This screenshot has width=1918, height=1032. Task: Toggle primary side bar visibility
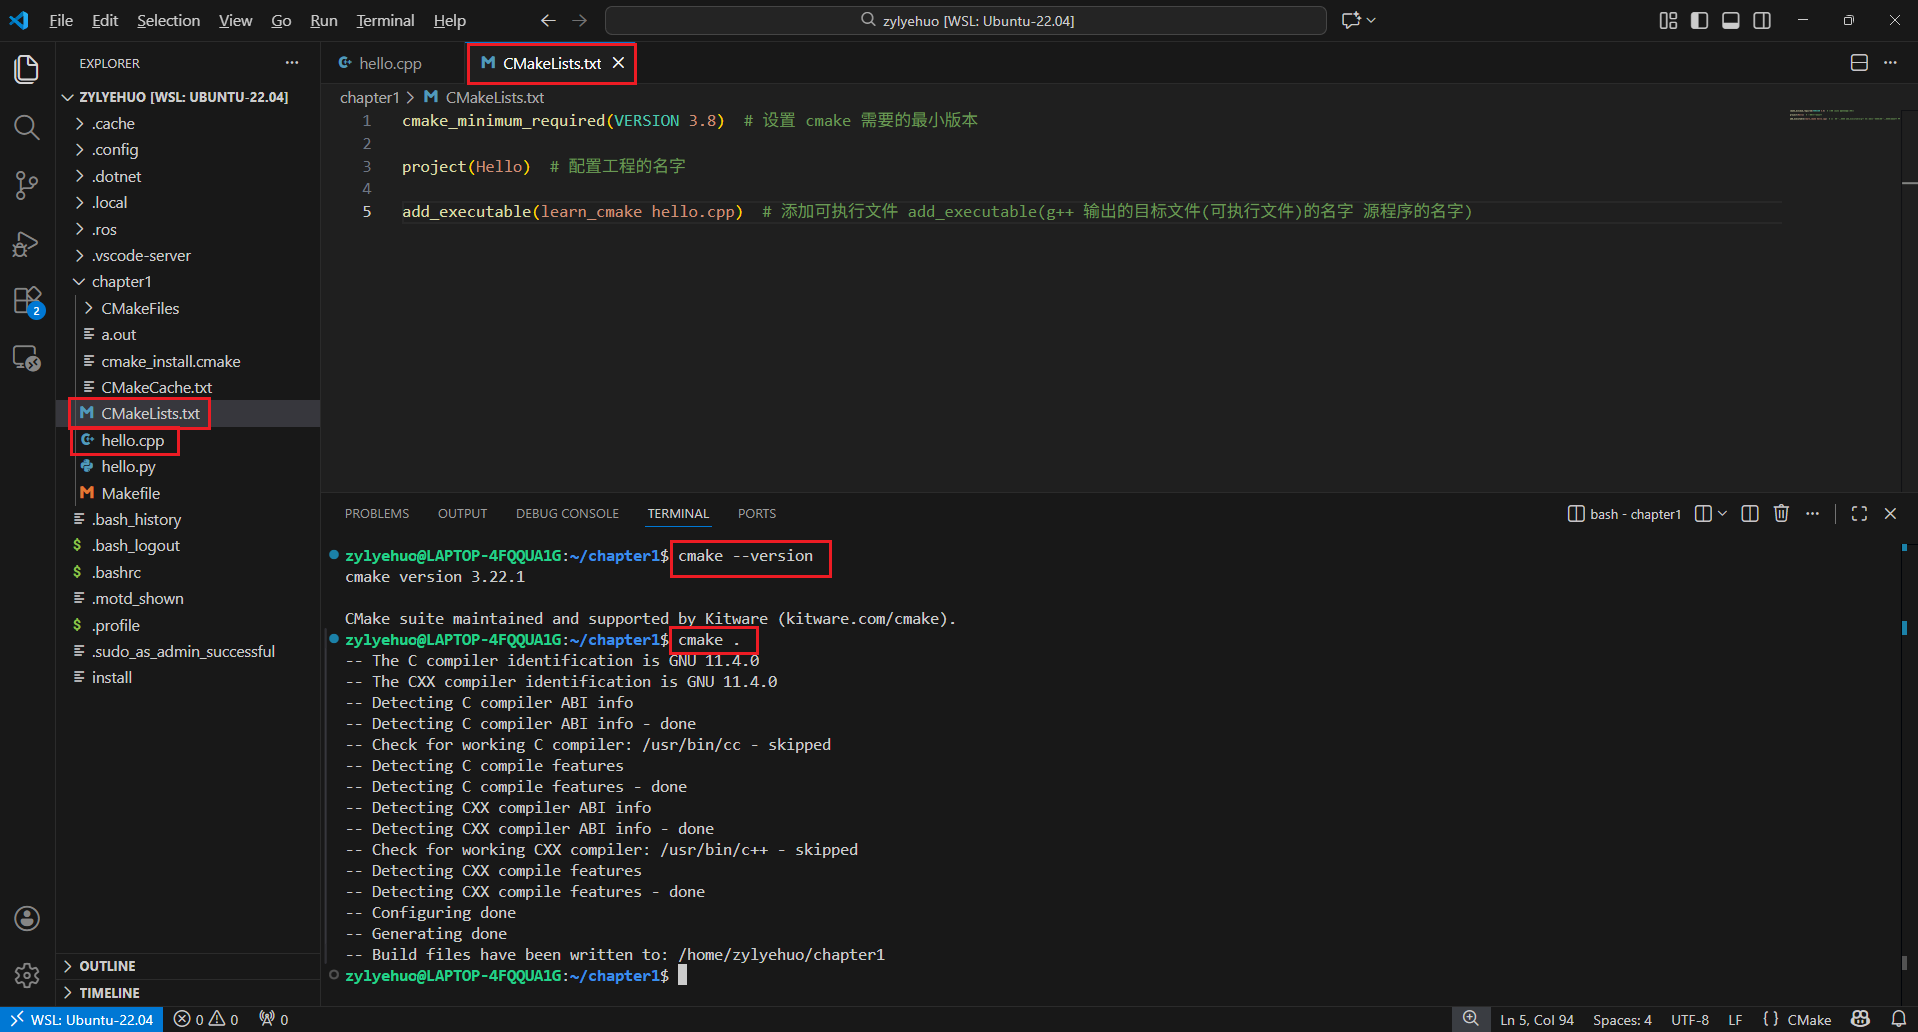point(1699,20)
